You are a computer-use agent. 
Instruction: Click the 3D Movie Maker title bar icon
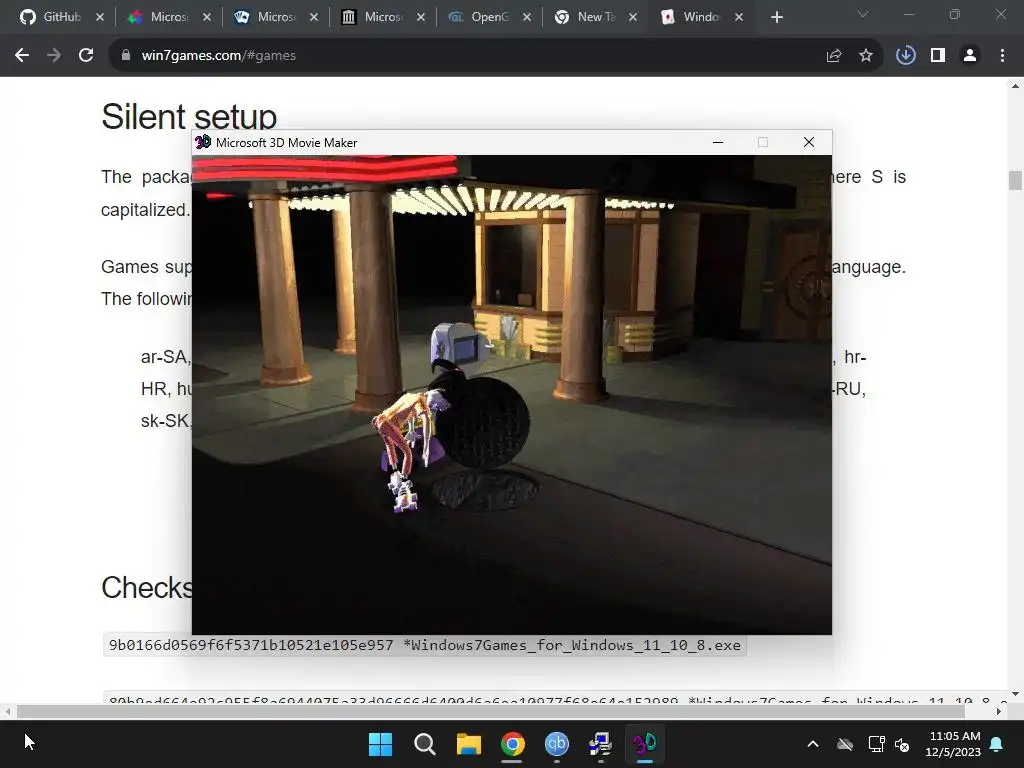click(203, 142)
